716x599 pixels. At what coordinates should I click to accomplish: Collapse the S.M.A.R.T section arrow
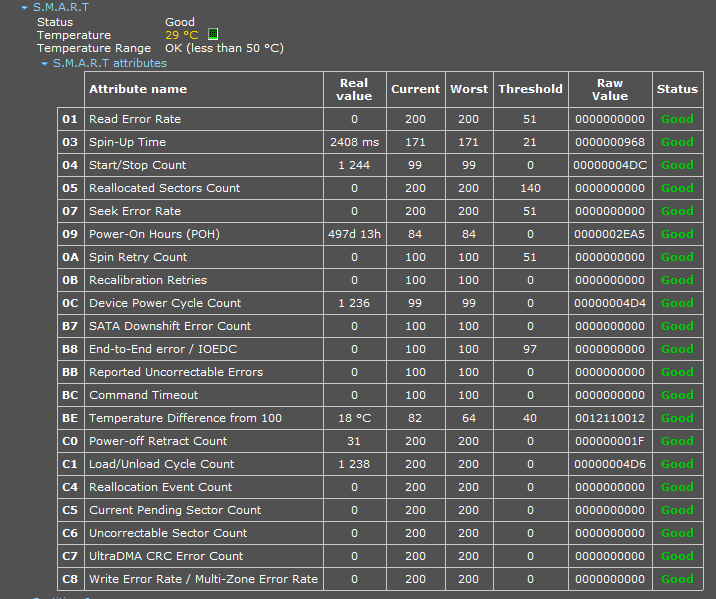point(24,7)
